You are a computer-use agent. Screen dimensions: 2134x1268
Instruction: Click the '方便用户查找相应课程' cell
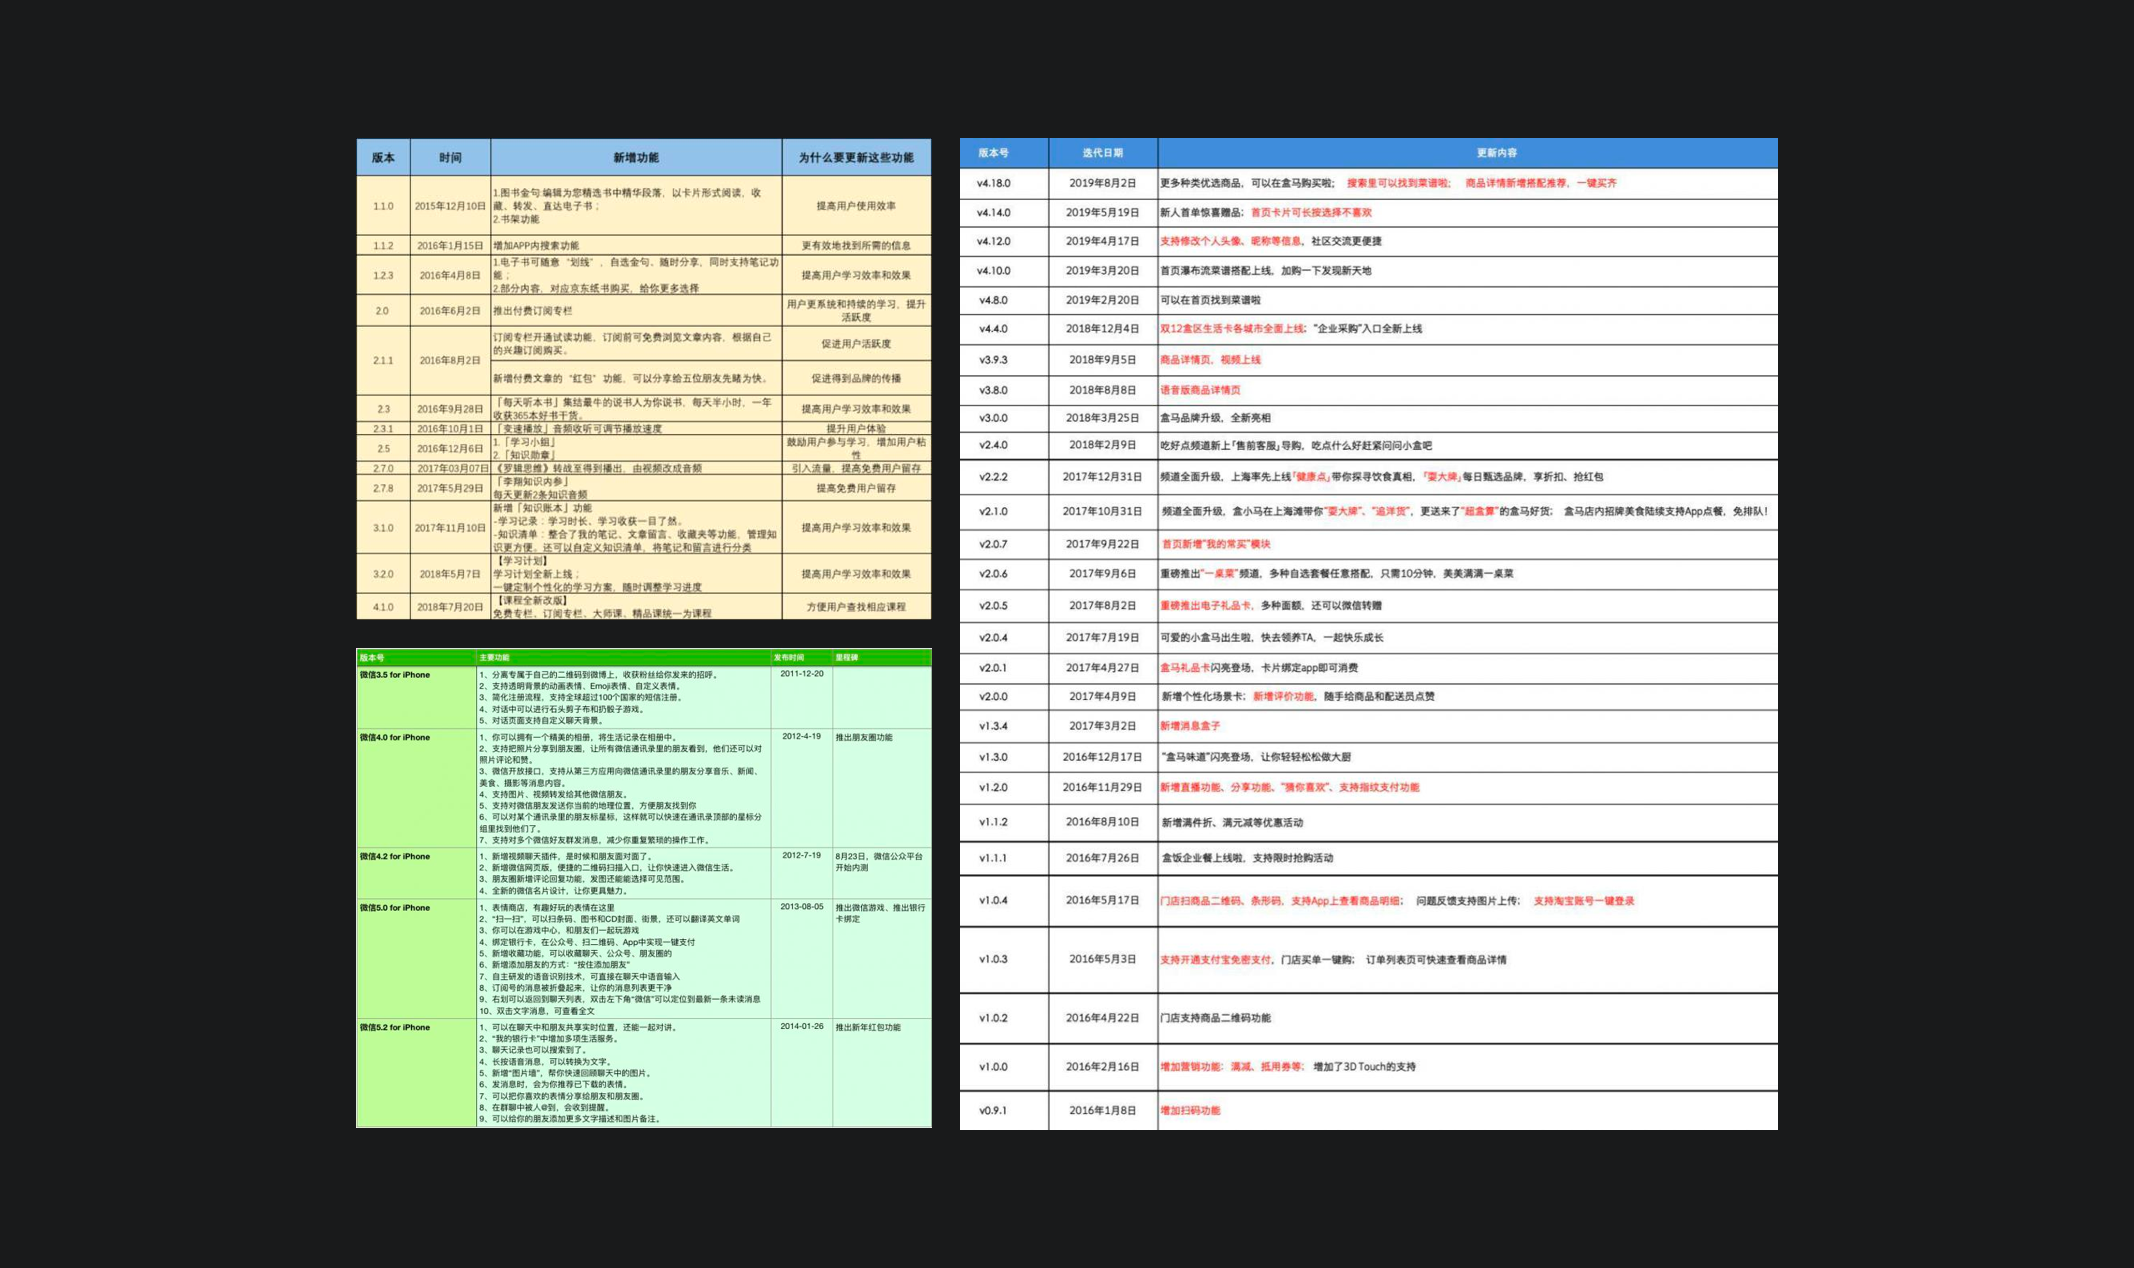pos(856,607)
